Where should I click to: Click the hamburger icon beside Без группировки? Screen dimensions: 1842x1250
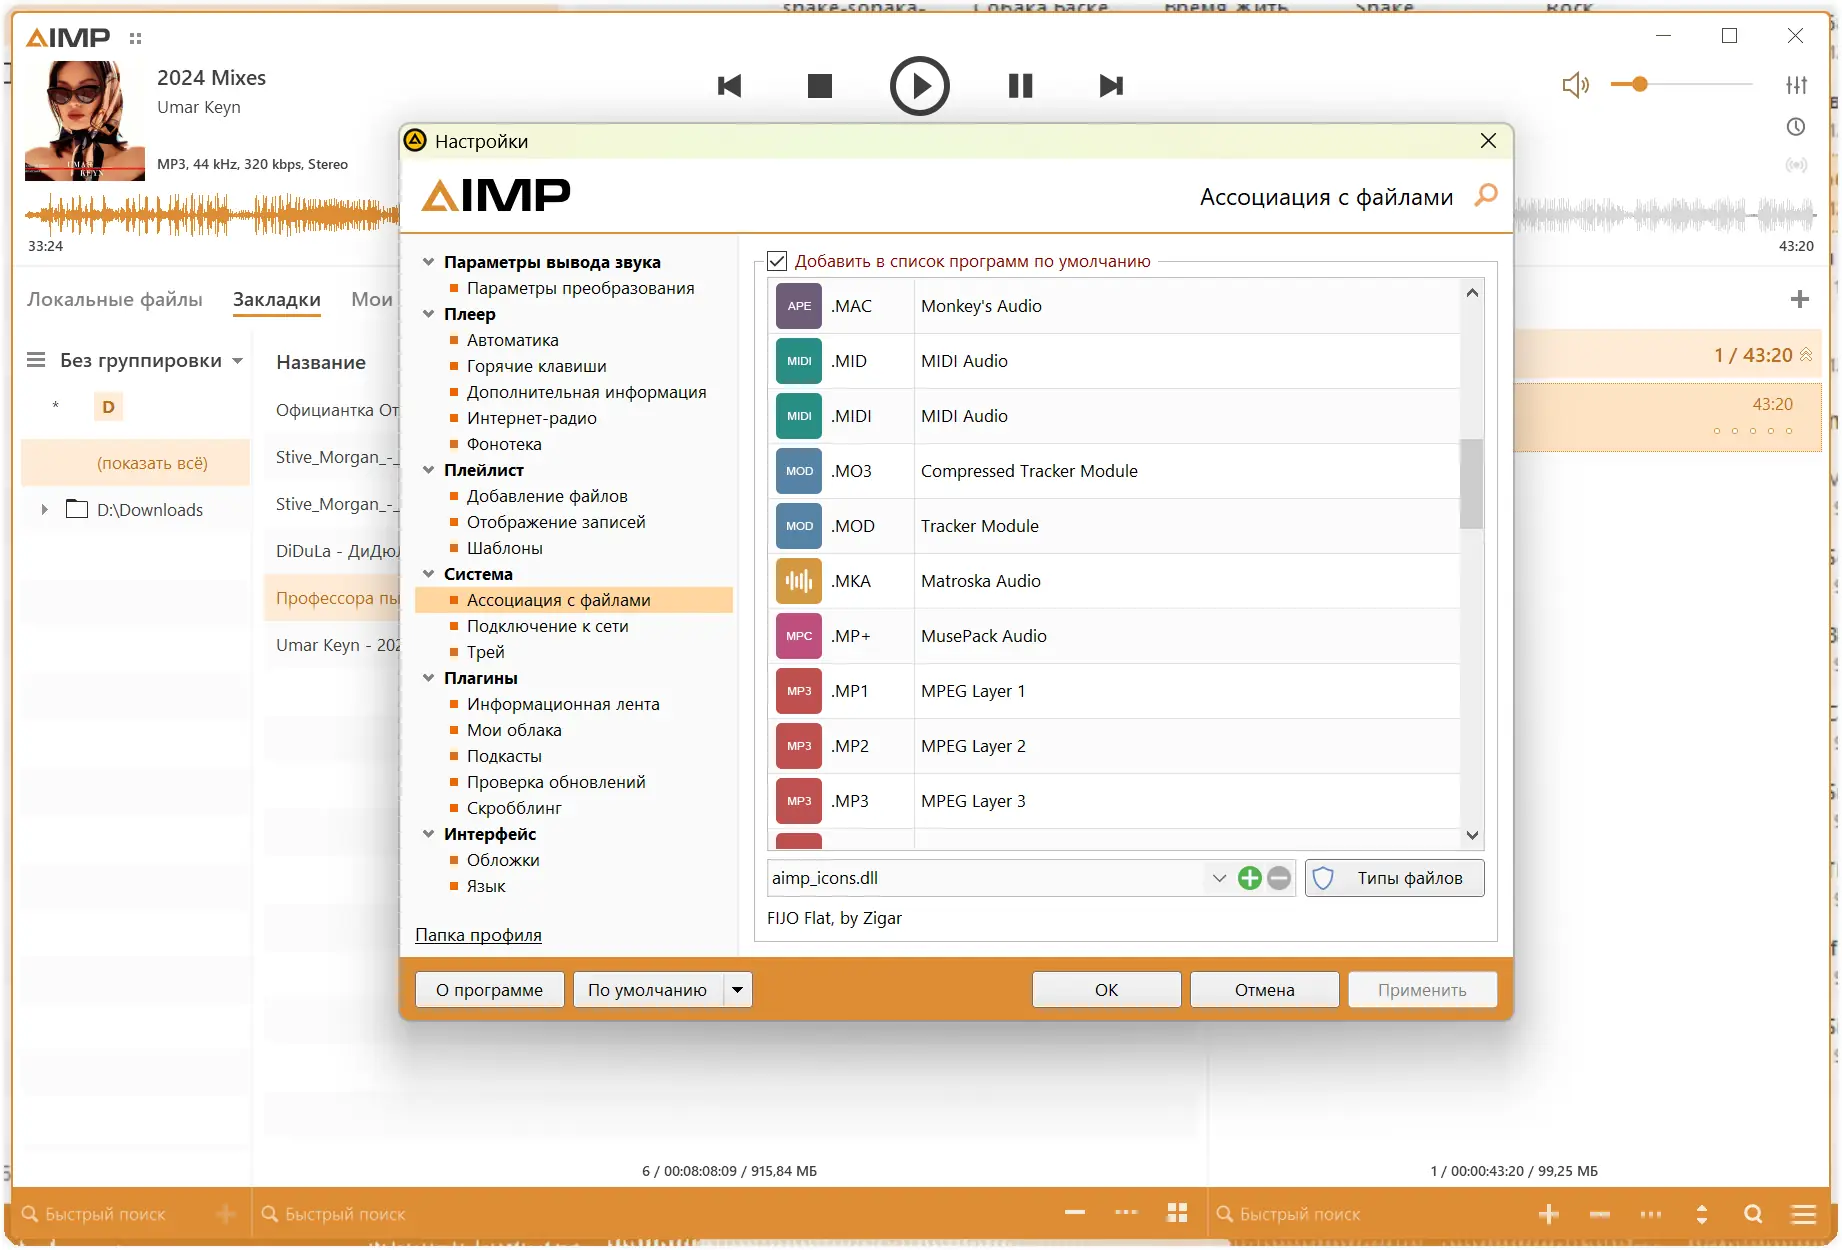(x=36, y=360)
